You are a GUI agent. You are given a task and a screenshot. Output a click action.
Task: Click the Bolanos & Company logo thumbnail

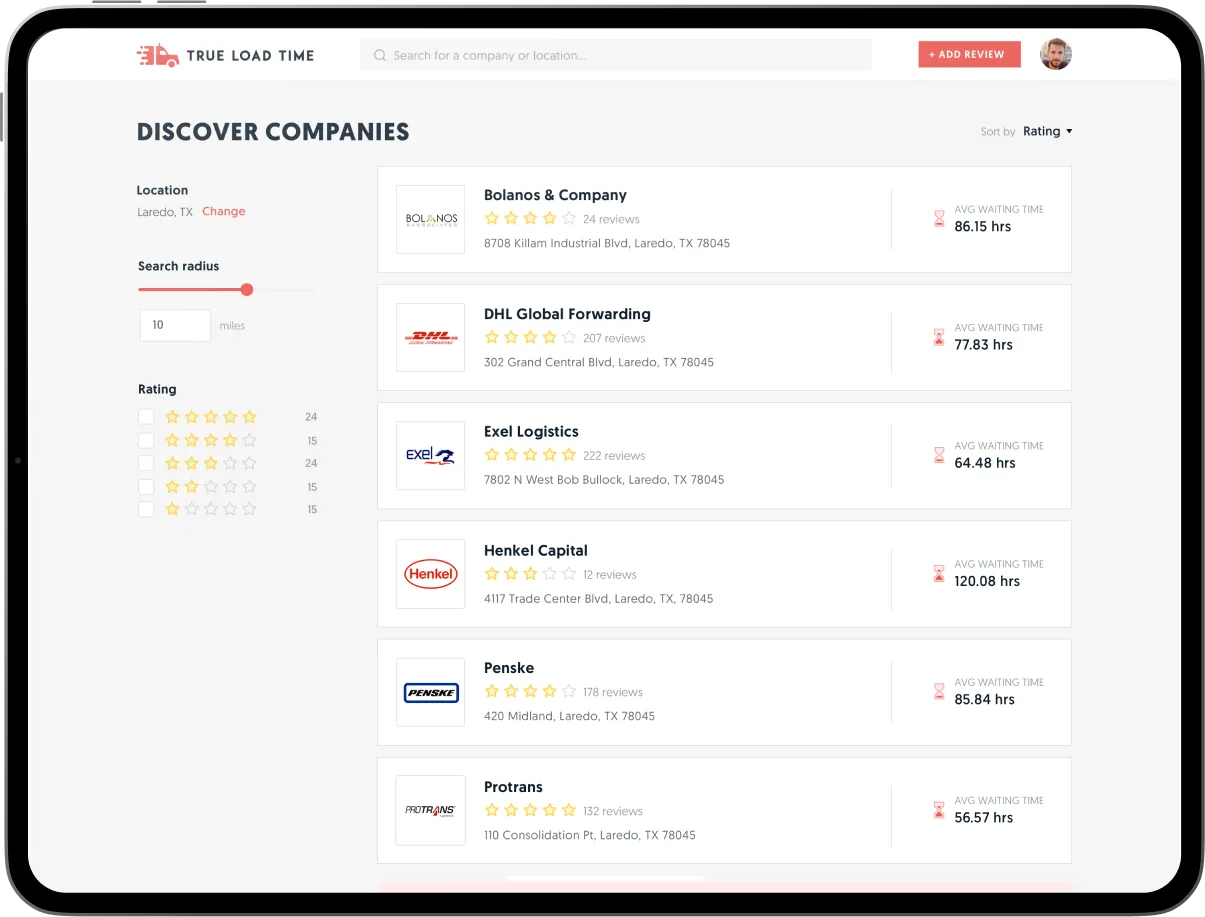click(431, 219)
